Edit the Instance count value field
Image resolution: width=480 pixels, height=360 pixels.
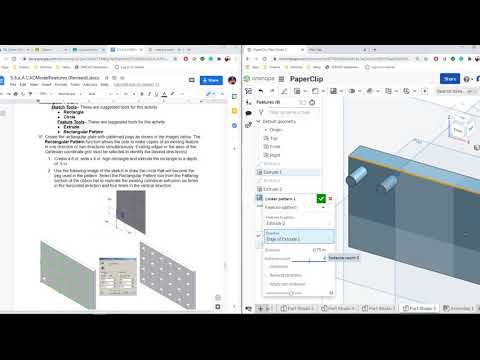point(308,259)
